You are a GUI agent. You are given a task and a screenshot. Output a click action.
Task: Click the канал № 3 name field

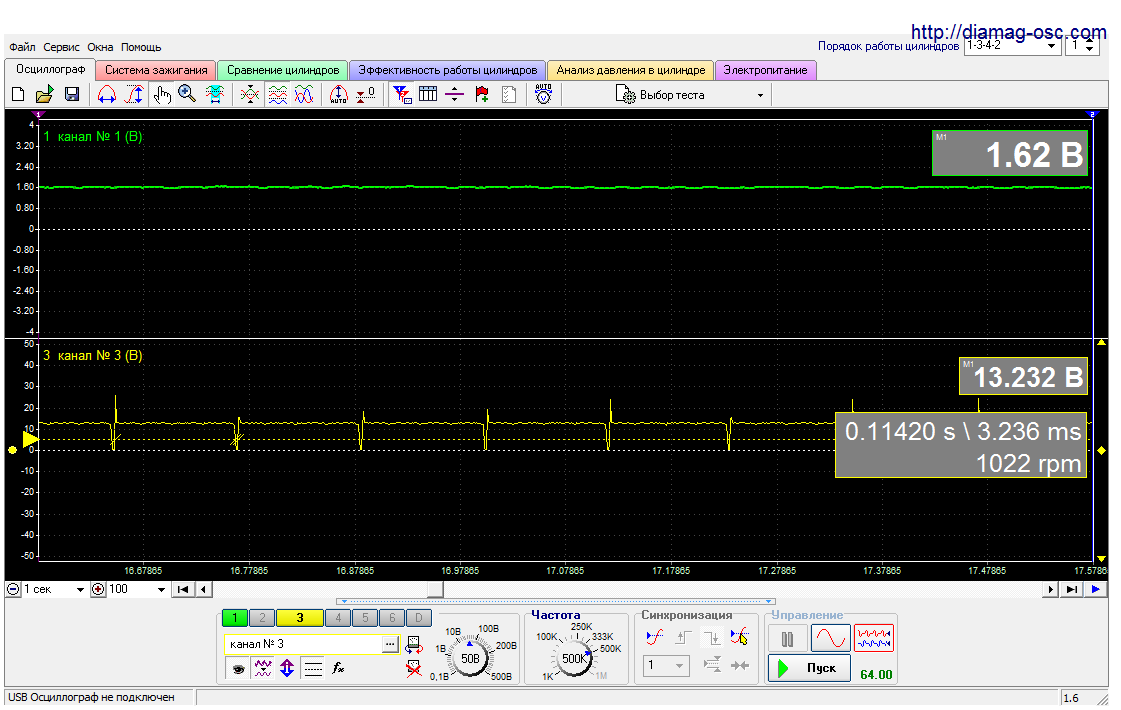(x=303, y=644)
